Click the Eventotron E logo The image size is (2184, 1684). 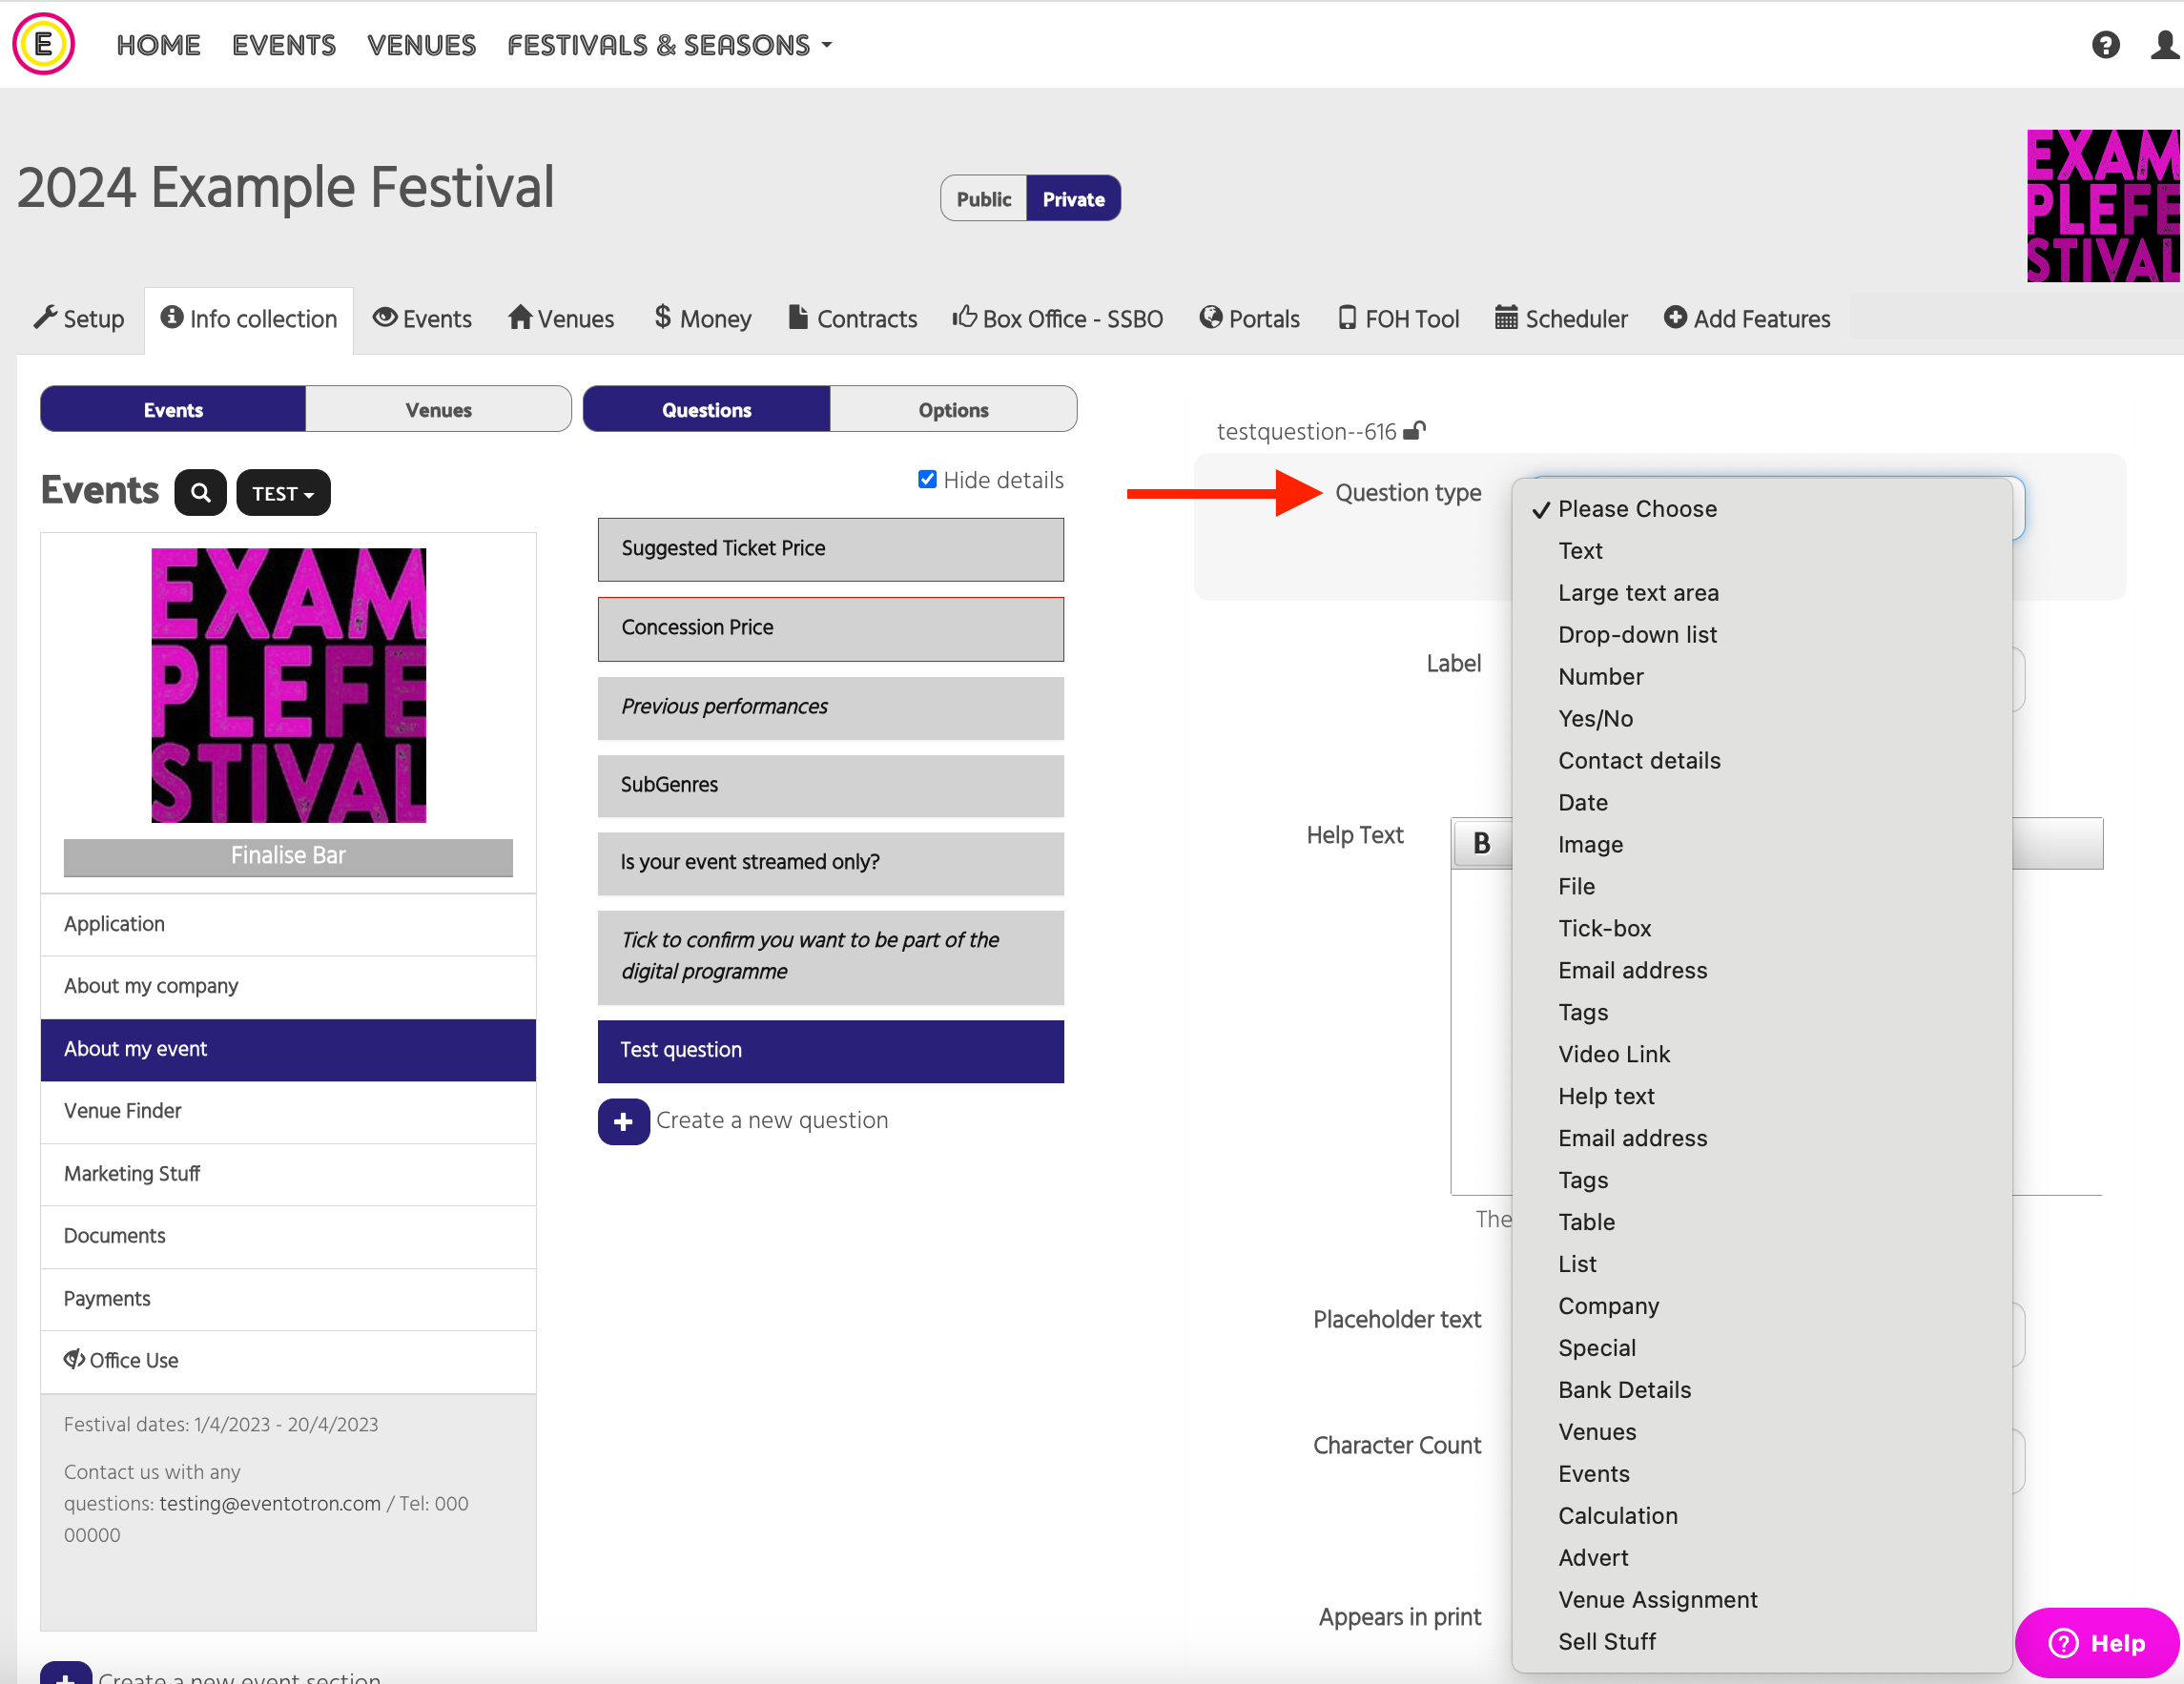coord(43,44)
